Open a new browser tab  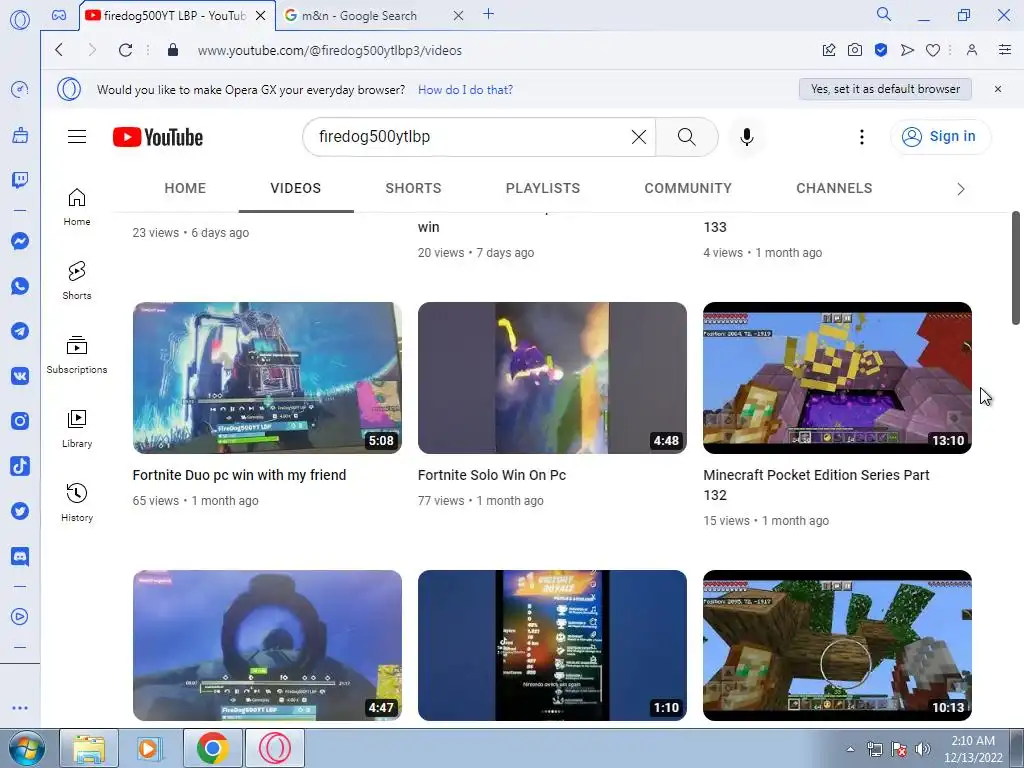(x=488, y=14)
